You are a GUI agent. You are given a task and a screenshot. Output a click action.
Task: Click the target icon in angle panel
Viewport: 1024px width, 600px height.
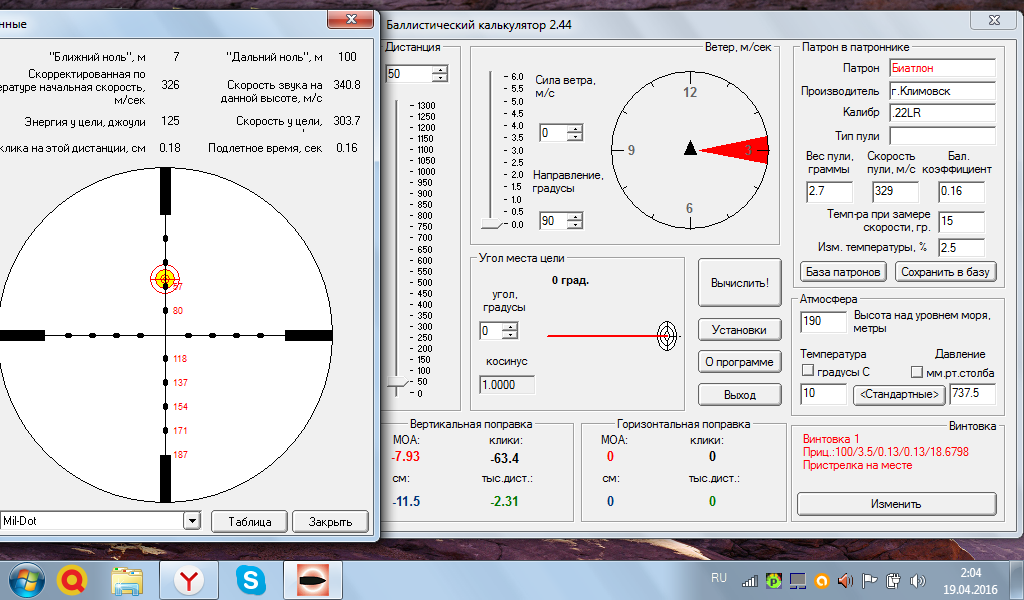pos(666,336)
